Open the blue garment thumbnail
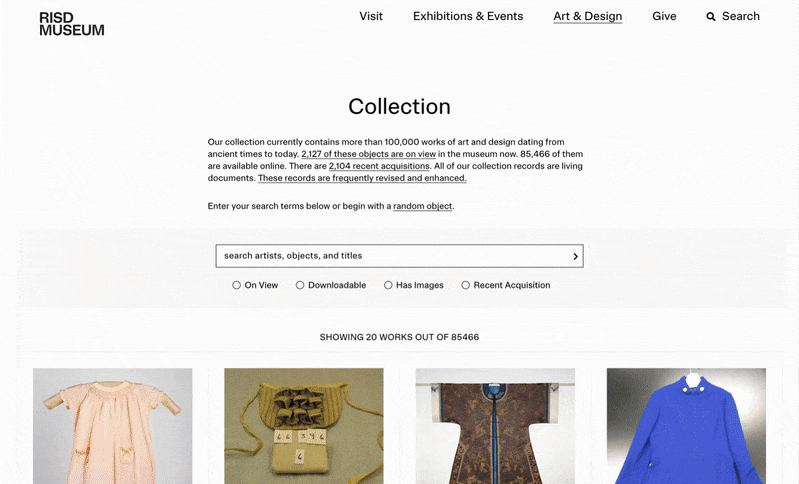The height and width of the screenshot is (484, 799). (x=686, y=426)
